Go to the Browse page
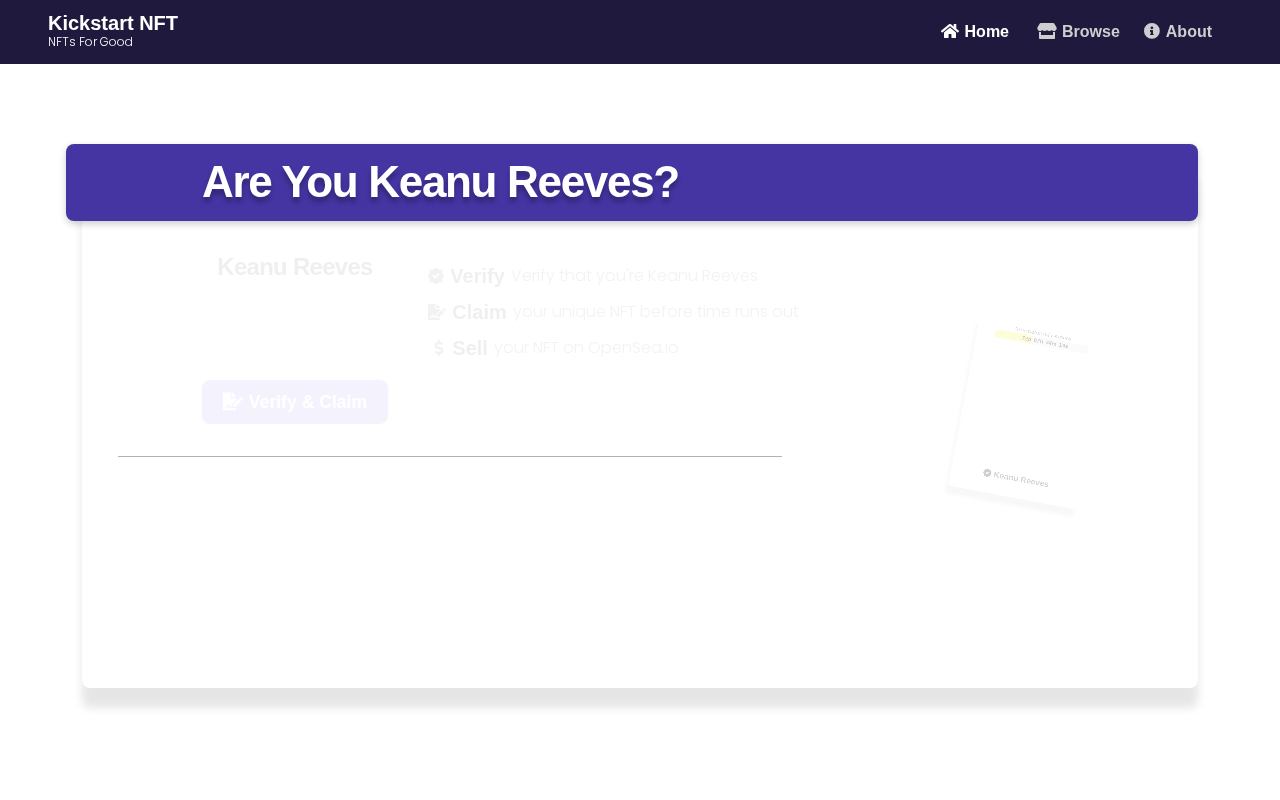The height and width of the screenshot is (800, 1280). [x=1078, y=32]
